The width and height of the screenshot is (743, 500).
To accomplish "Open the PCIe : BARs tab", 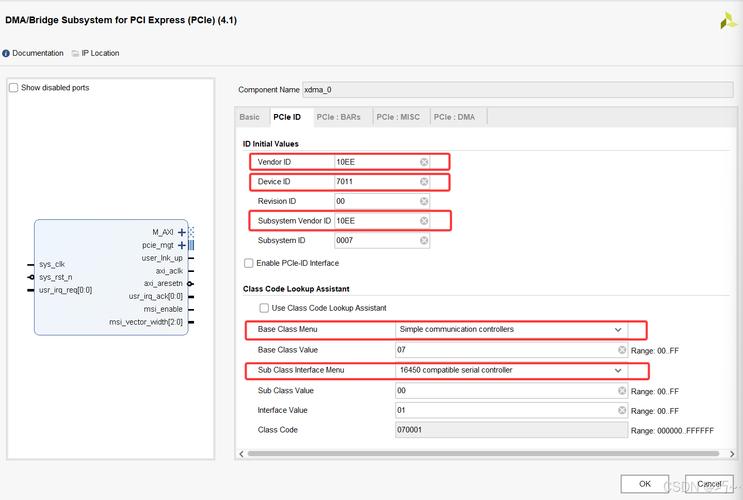I will click(338, 117).
